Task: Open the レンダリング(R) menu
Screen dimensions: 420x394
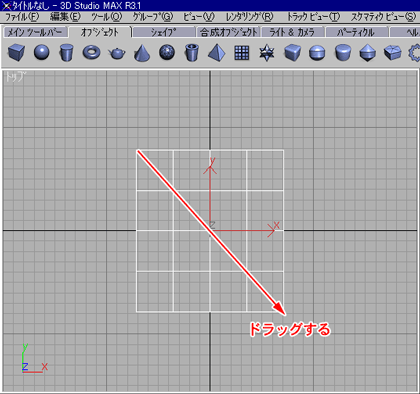Action: [x=250, y=17]
